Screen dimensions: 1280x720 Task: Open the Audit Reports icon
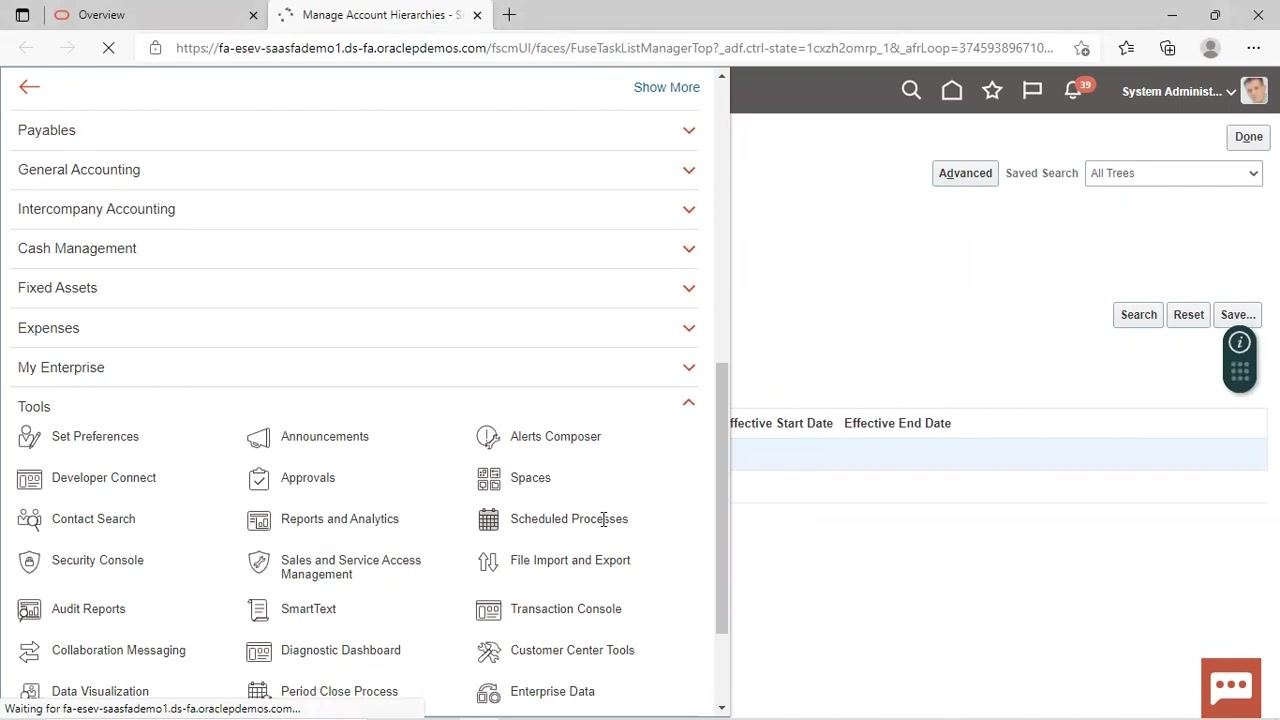click(x=30, y=609)
